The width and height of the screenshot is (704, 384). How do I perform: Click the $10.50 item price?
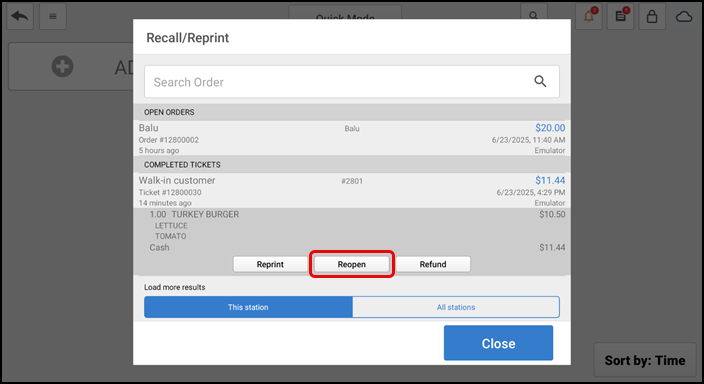coord(552,215)
